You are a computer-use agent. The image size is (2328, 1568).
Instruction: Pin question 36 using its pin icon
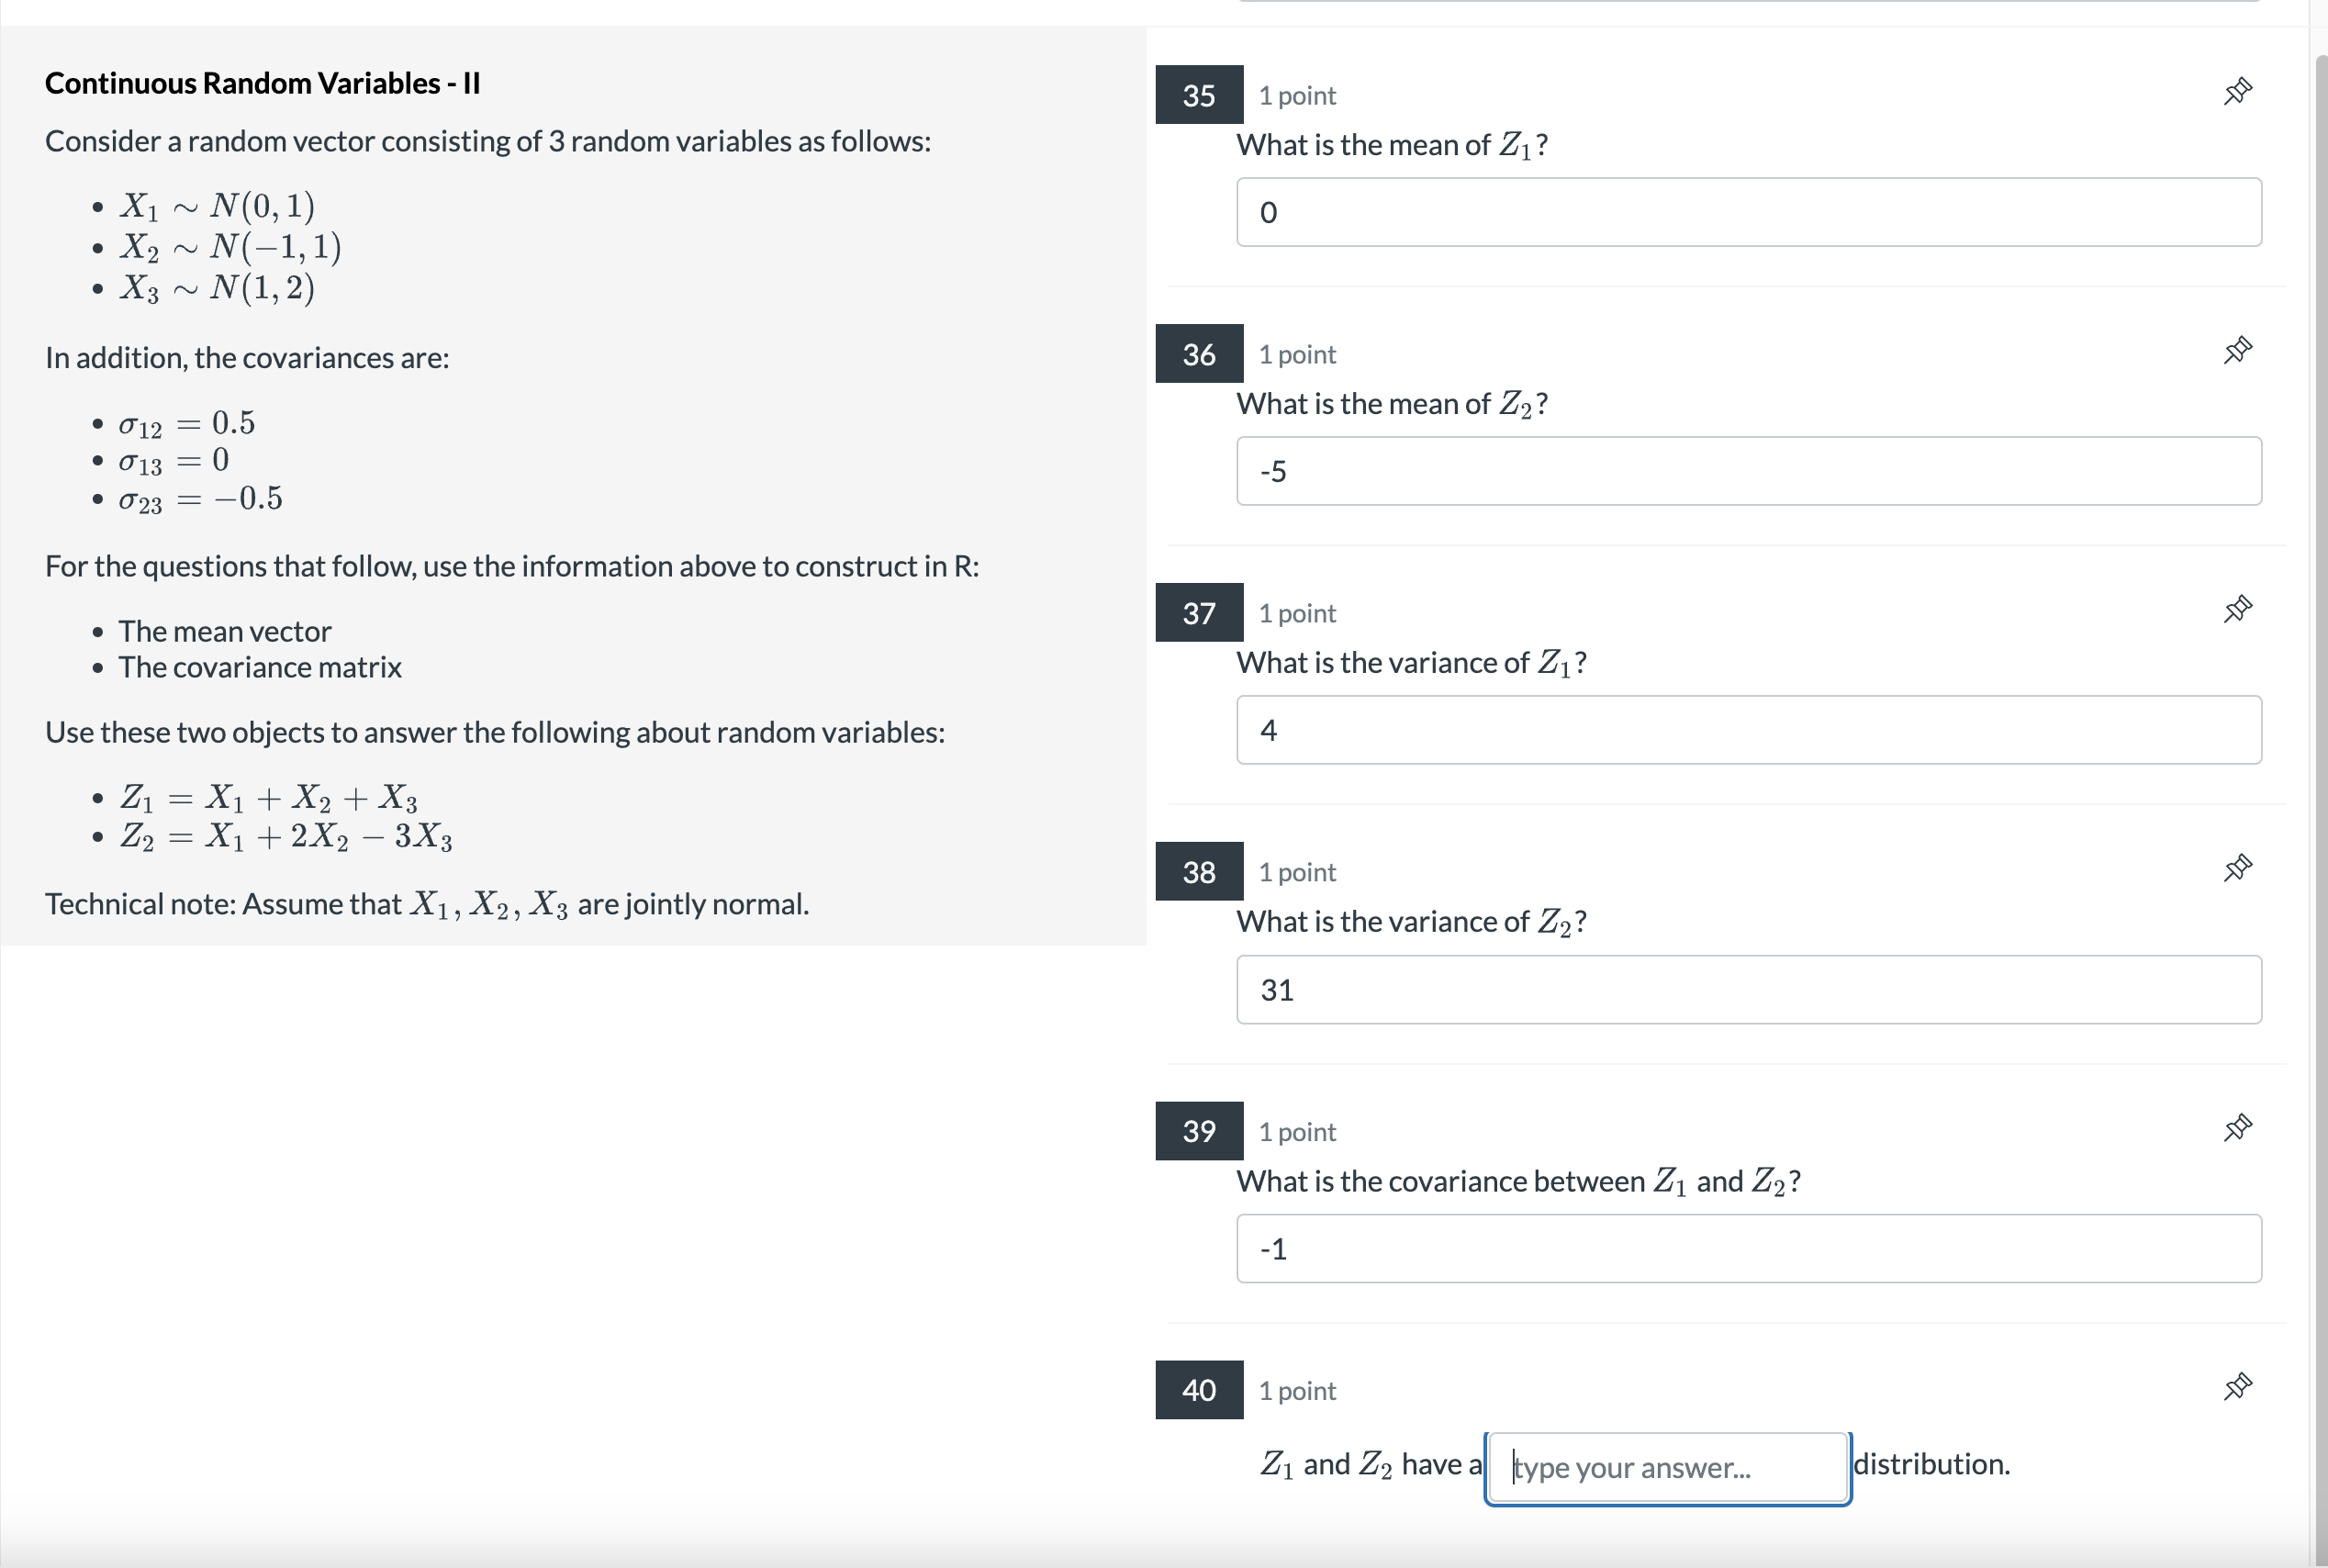pyautogui.click(x=2237, y=350)
